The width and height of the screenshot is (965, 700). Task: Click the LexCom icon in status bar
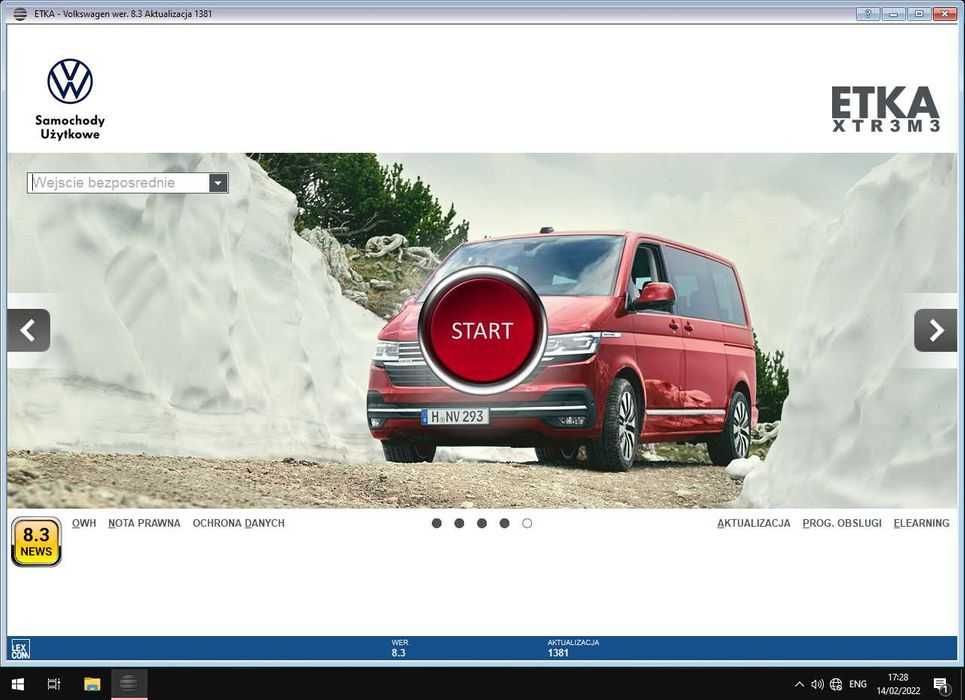(20, 649)
